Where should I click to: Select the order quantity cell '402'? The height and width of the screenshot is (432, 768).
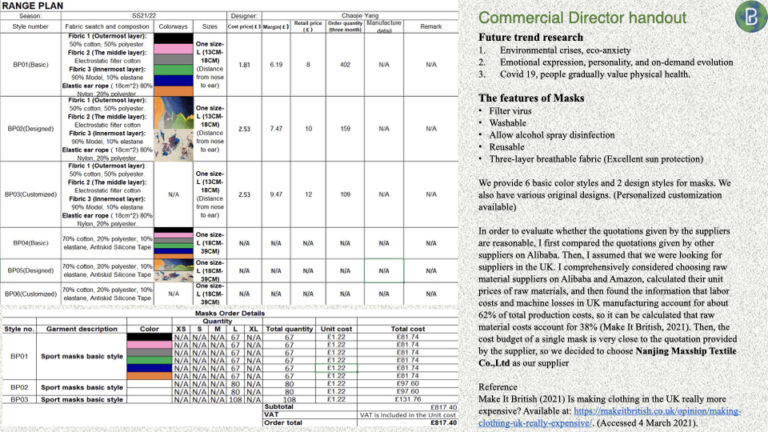345,65
